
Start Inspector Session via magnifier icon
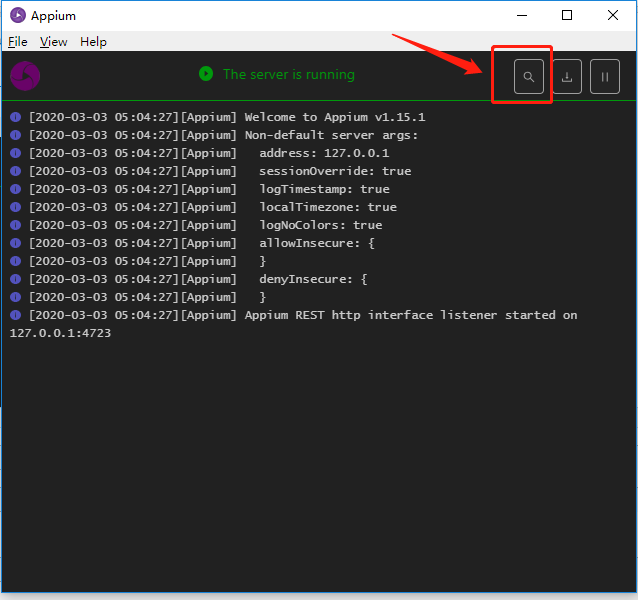pyautogui.click(x=529, y=76)
